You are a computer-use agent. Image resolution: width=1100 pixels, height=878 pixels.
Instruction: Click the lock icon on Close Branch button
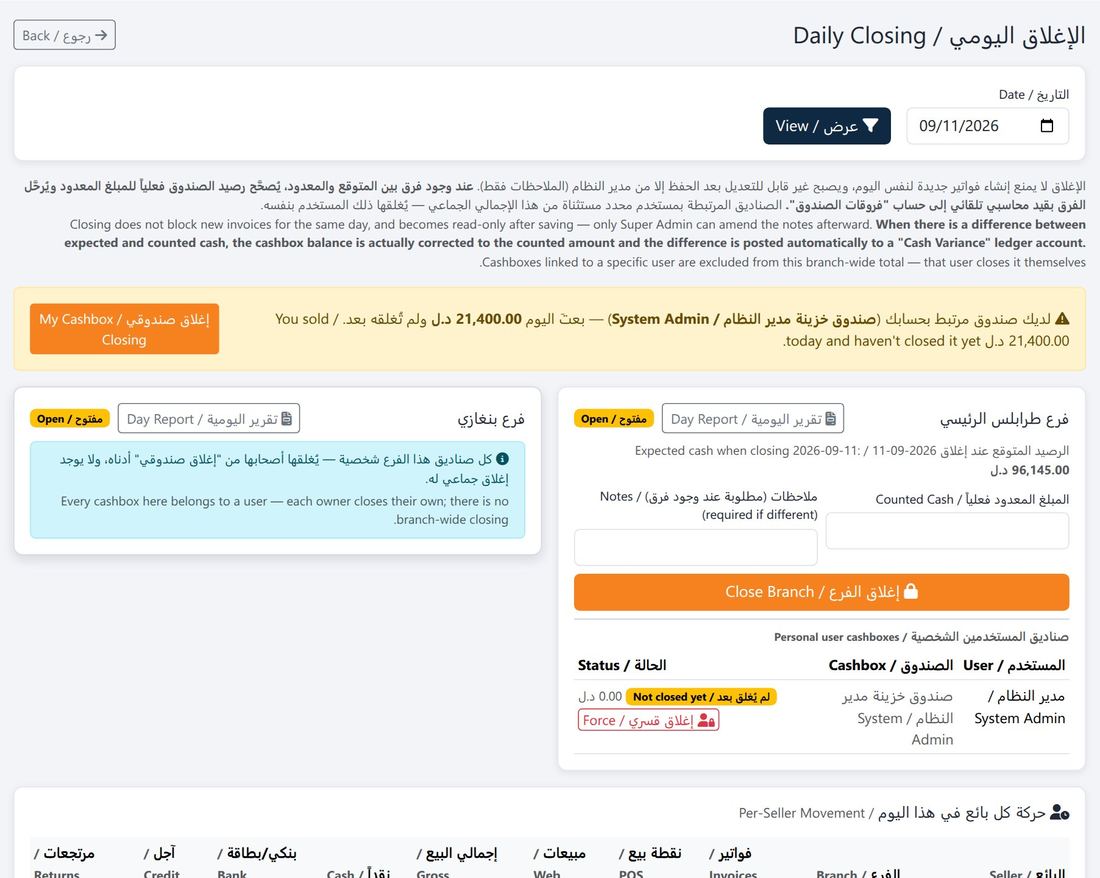(911, 591)
